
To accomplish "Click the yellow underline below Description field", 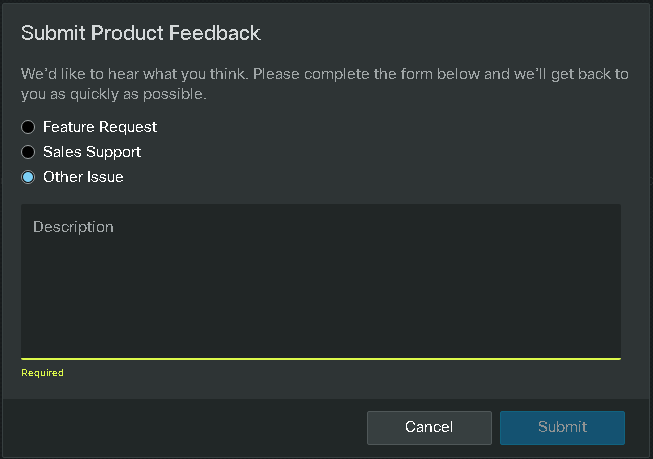I will pyautogui.click(x=320, y=358).
